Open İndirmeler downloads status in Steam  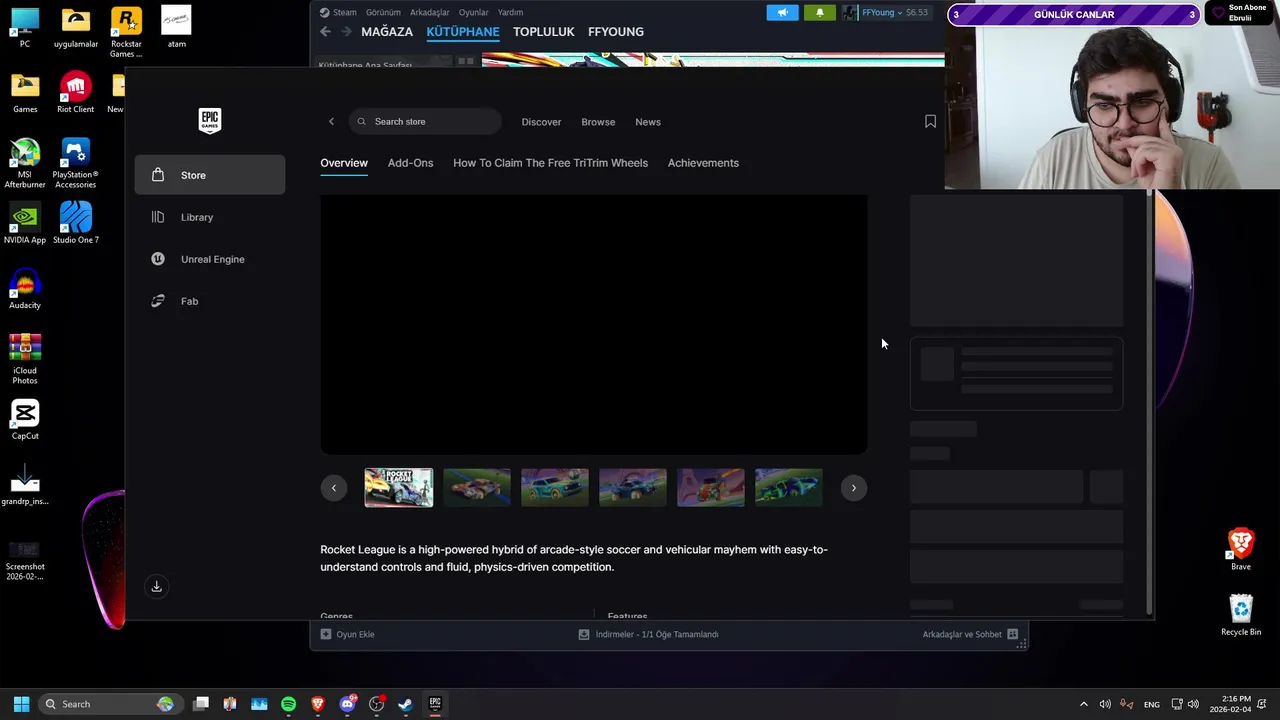[648, 634]
